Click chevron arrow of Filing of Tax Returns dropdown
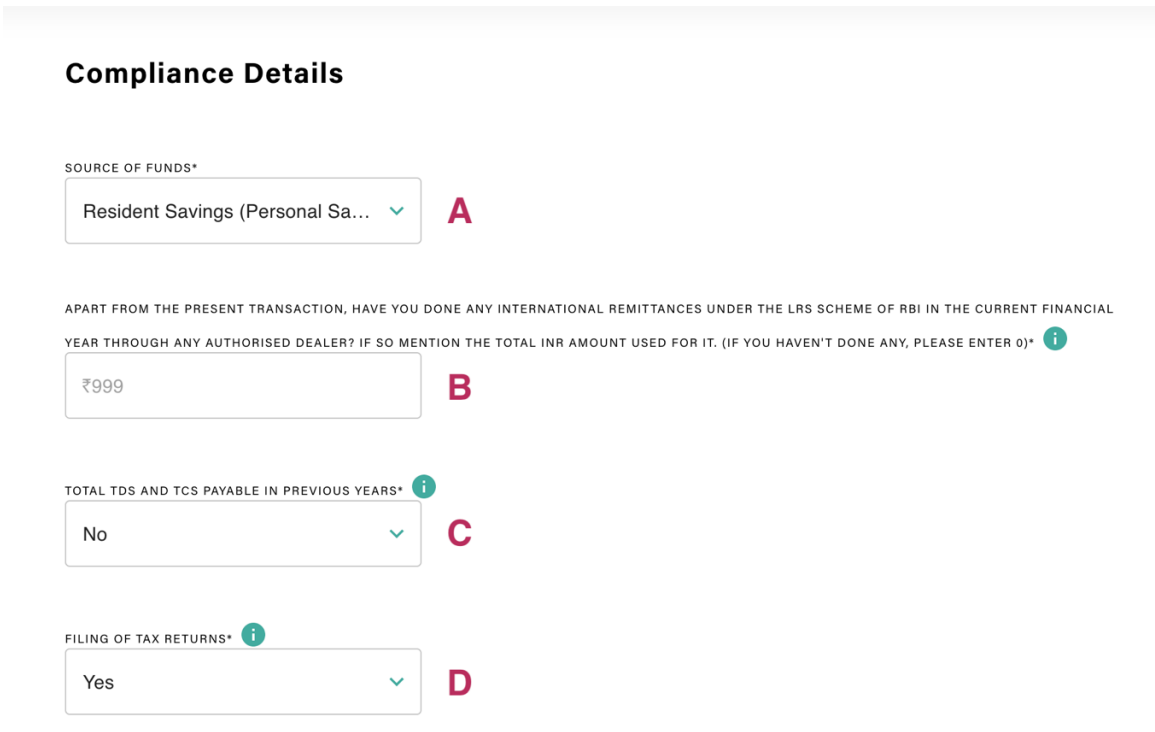This screenshot has width=1155, height=732. [x=396, y=682]
